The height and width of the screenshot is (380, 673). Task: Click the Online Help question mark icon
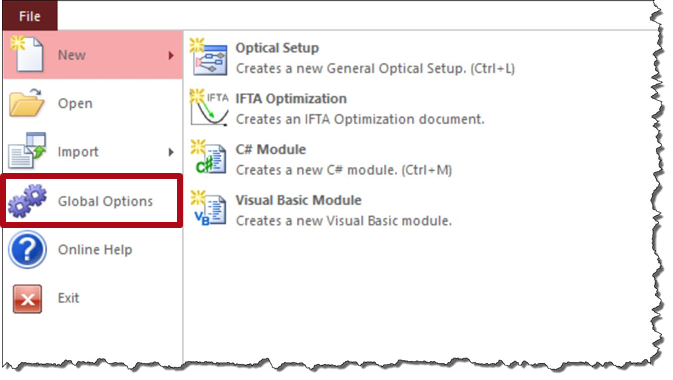pyautogui.click(x=27, y=249)
